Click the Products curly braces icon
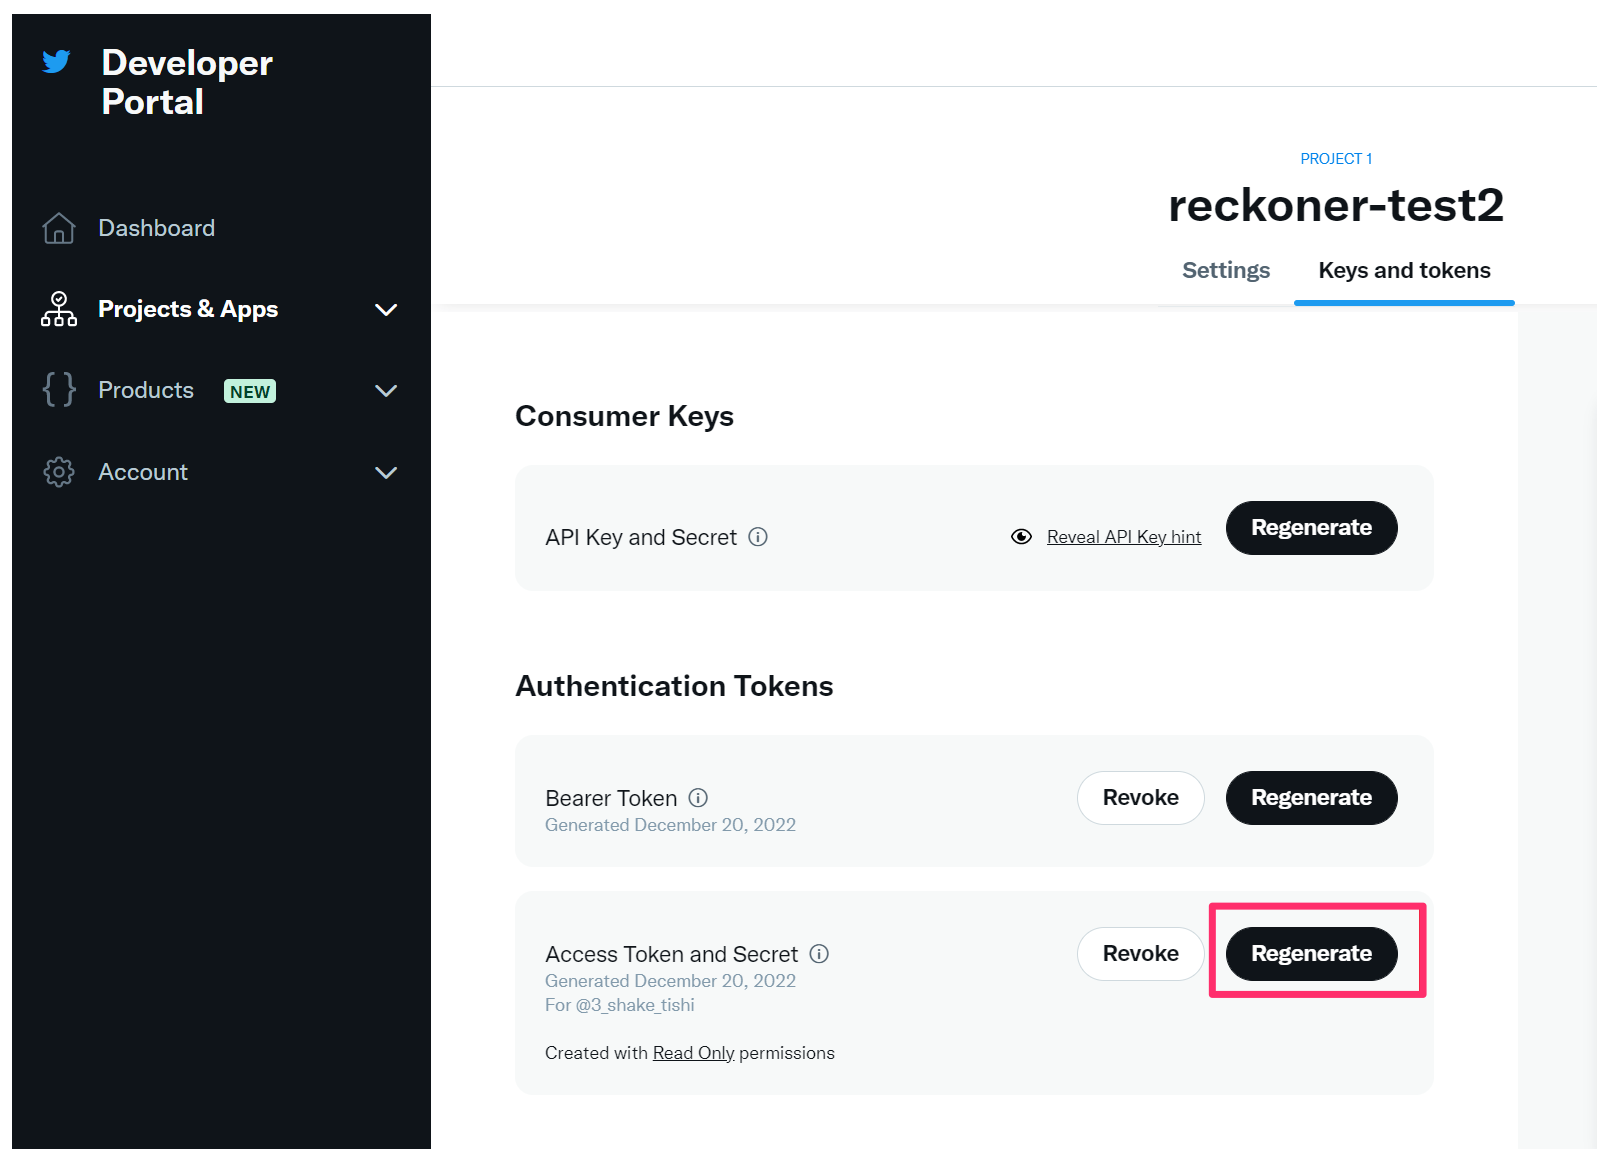 click(x=59, y=390)
